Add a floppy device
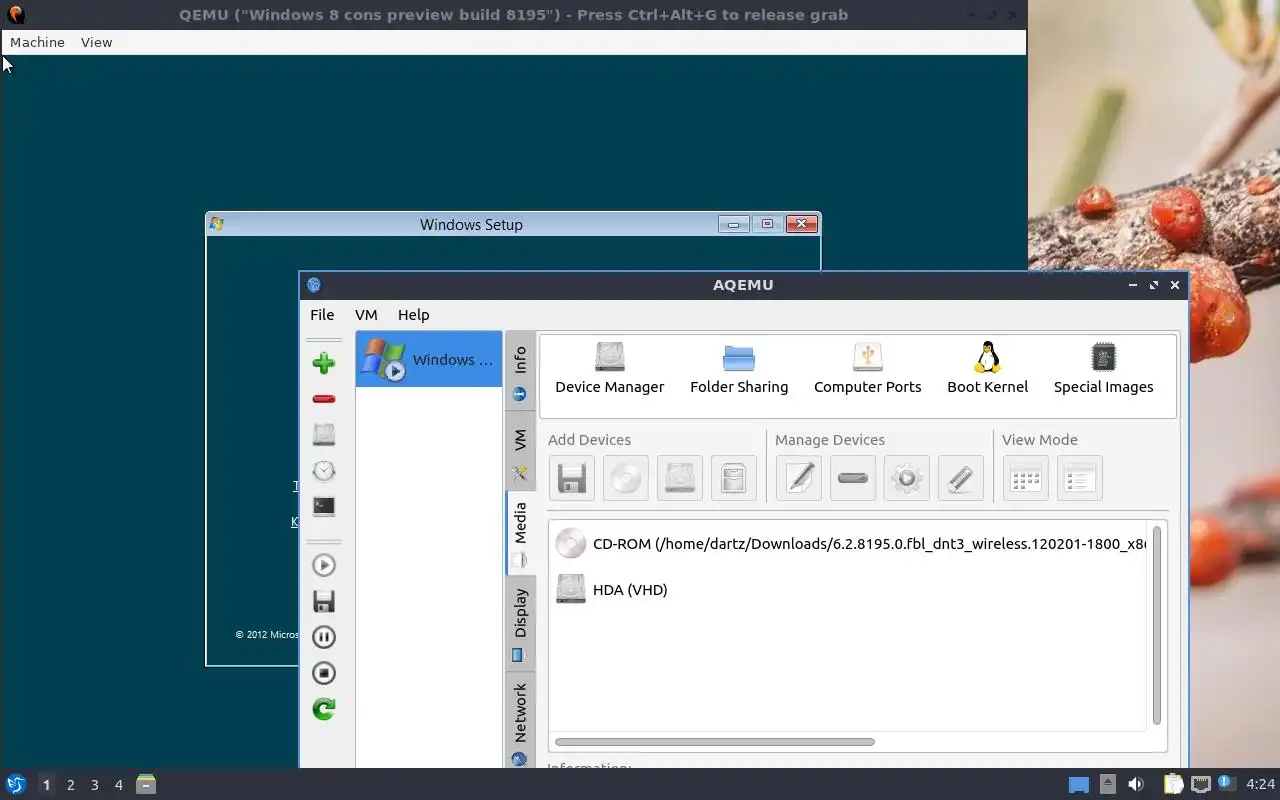Viewport: 1280px width, 800px height. point(571,478)
